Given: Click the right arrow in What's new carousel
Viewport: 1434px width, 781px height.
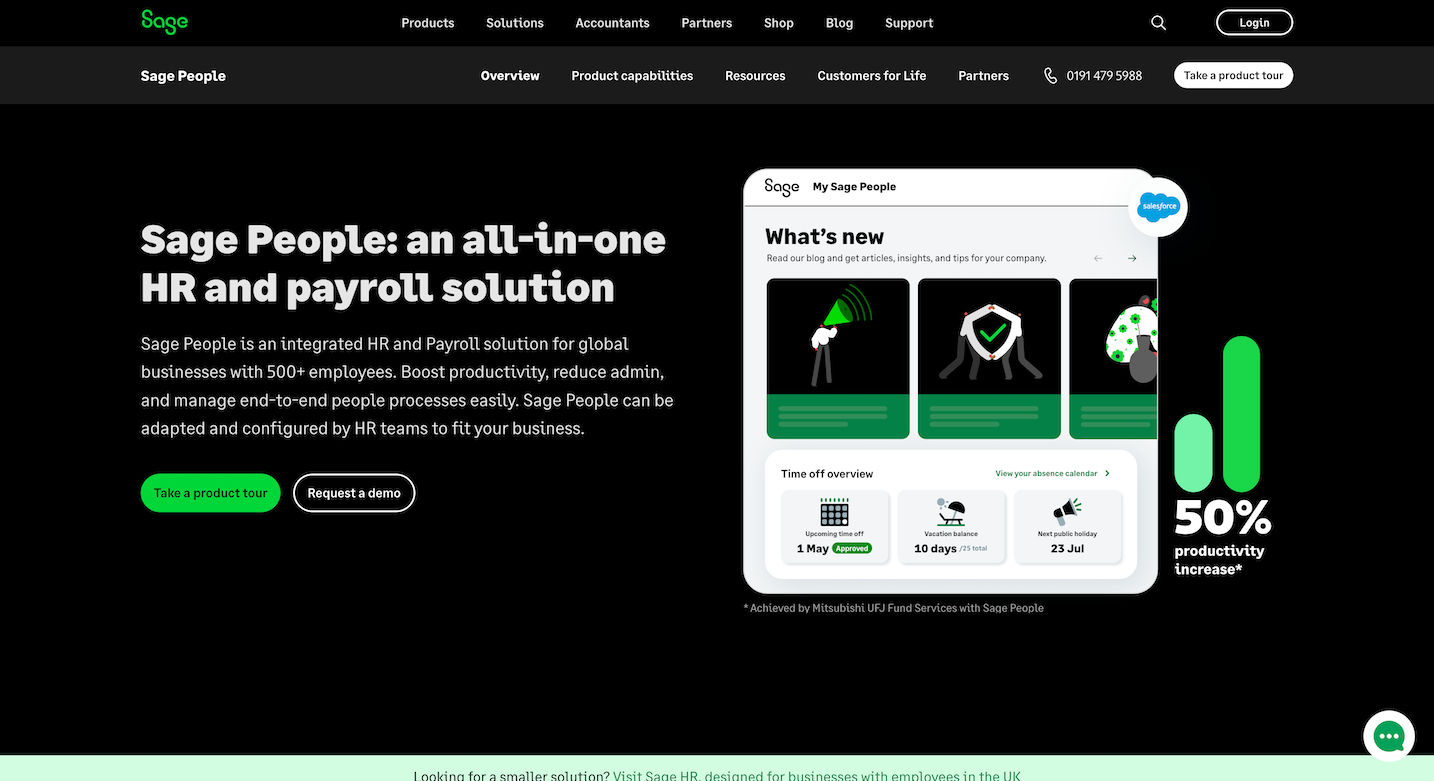Looking at the screenshot, I should (1132, 258).
